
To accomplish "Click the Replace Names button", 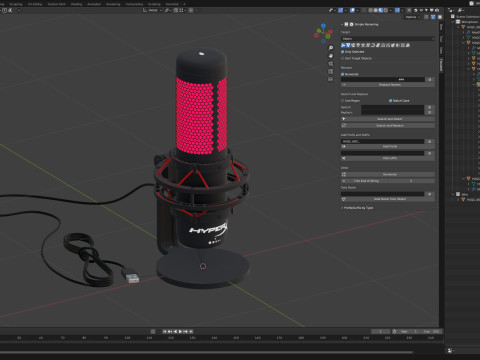I will [x=388, y=85].
